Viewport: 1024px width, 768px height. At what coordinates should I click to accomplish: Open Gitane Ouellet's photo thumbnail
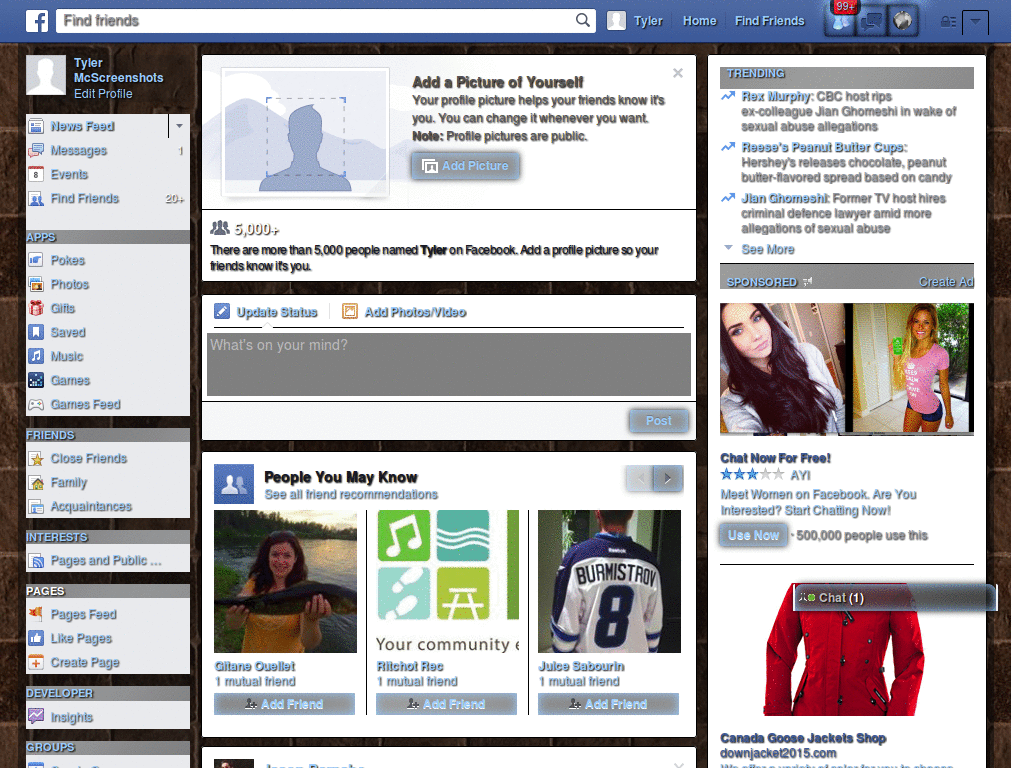pyautogui.click(x=285, y=581)
